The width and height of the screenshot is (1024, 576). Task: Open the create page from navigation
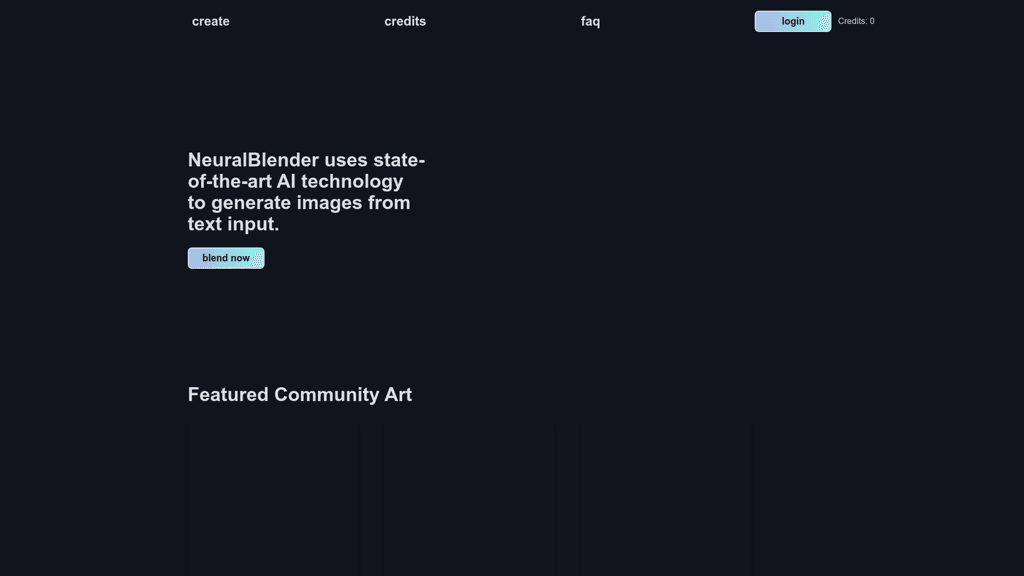(210, 21)
